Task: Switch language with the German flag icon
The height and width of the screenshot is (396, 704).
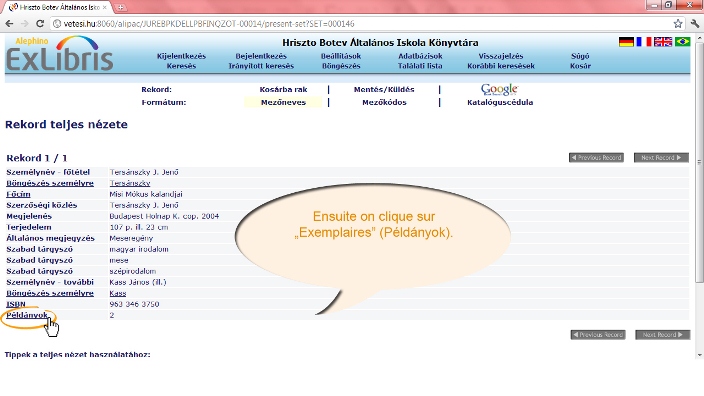Action: click(x=626, y=42)
